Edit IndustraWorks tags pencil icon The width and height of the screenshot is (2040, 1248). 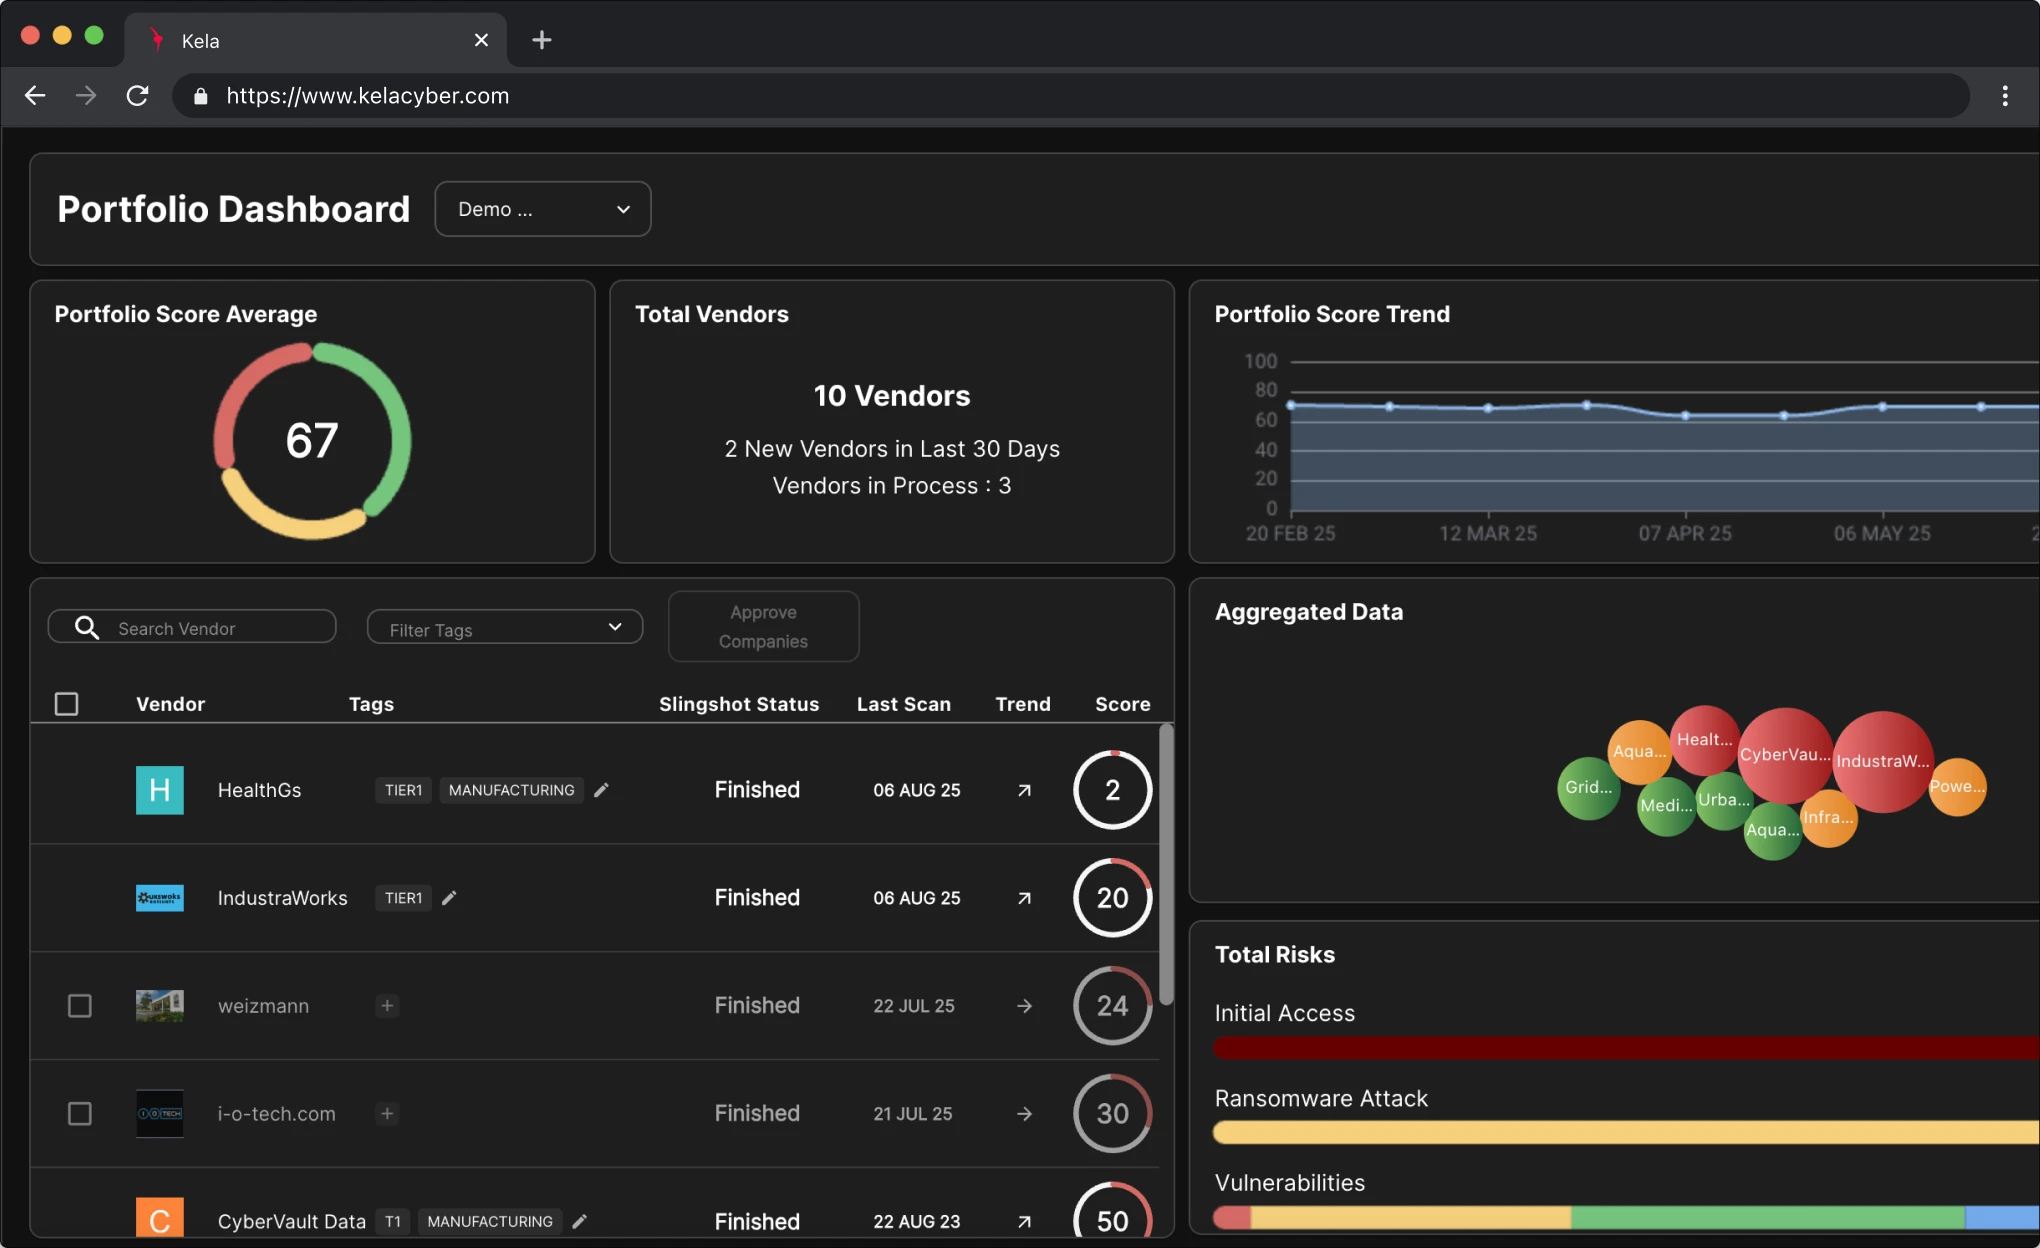[449, 898]
